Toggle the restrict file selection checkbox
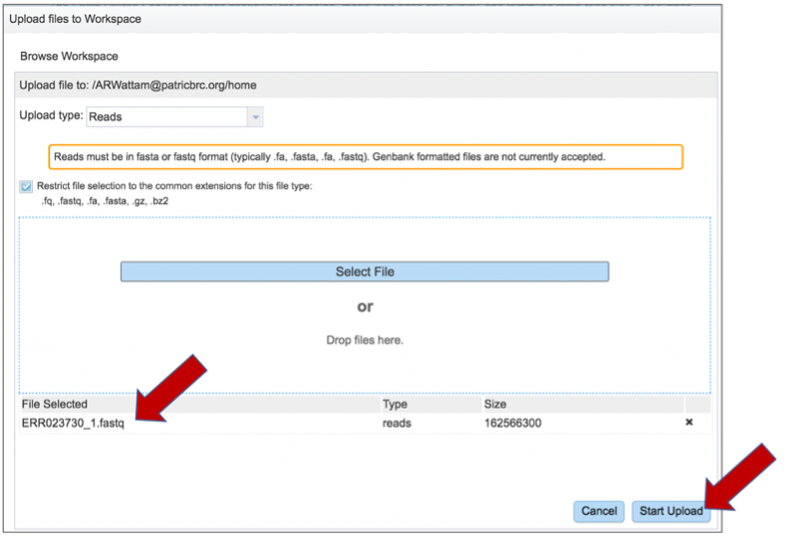The height and width of the screenshot is (540, 812). [x=26, y=186]
